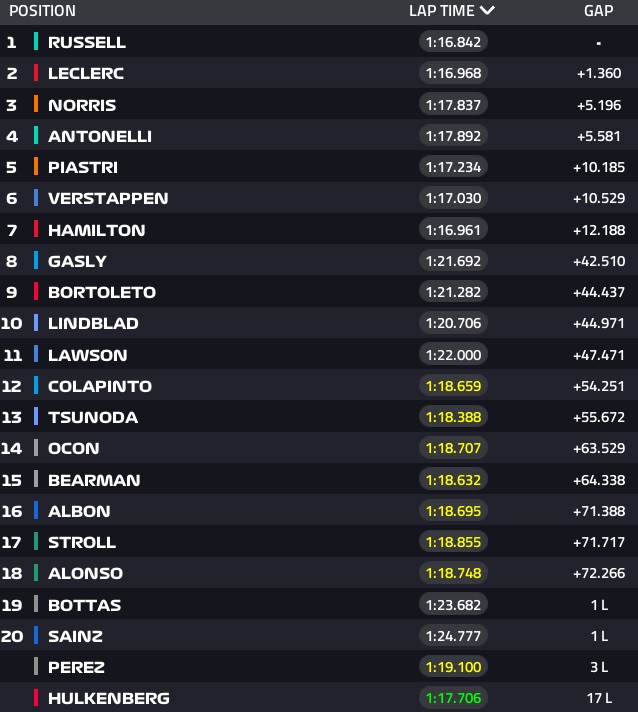This screenshot has width=638, height=712.
Task: Click Gasly's gap value +42.510
Action: tap(599, 261)
